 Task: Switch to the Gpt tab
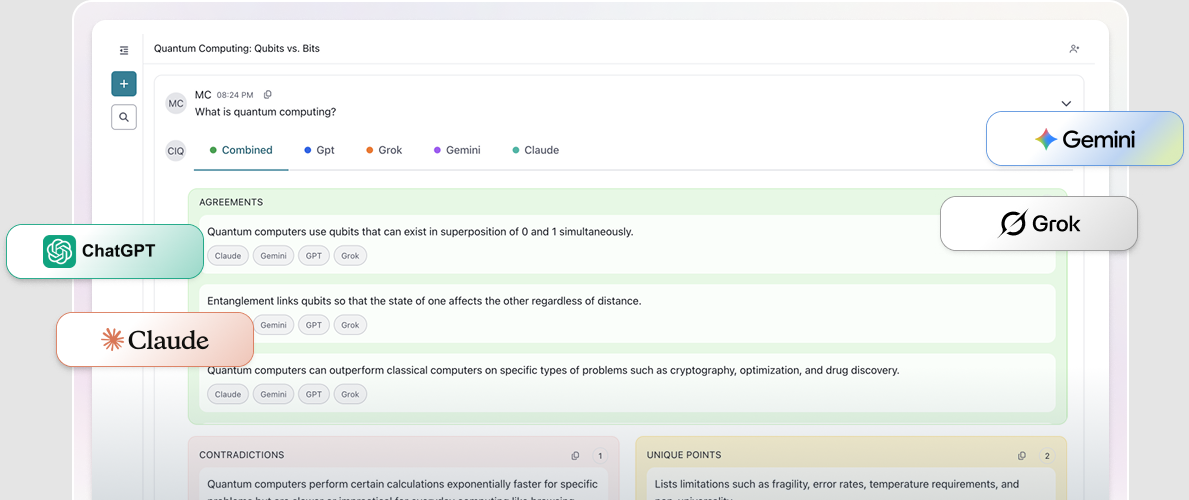[319, 150]
